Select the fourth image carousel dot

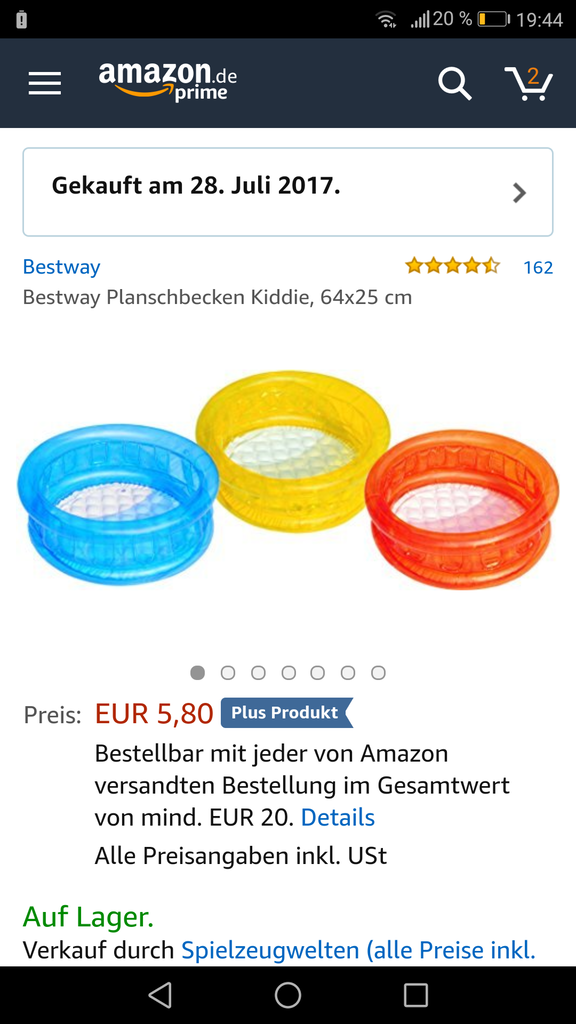(289, 673)
